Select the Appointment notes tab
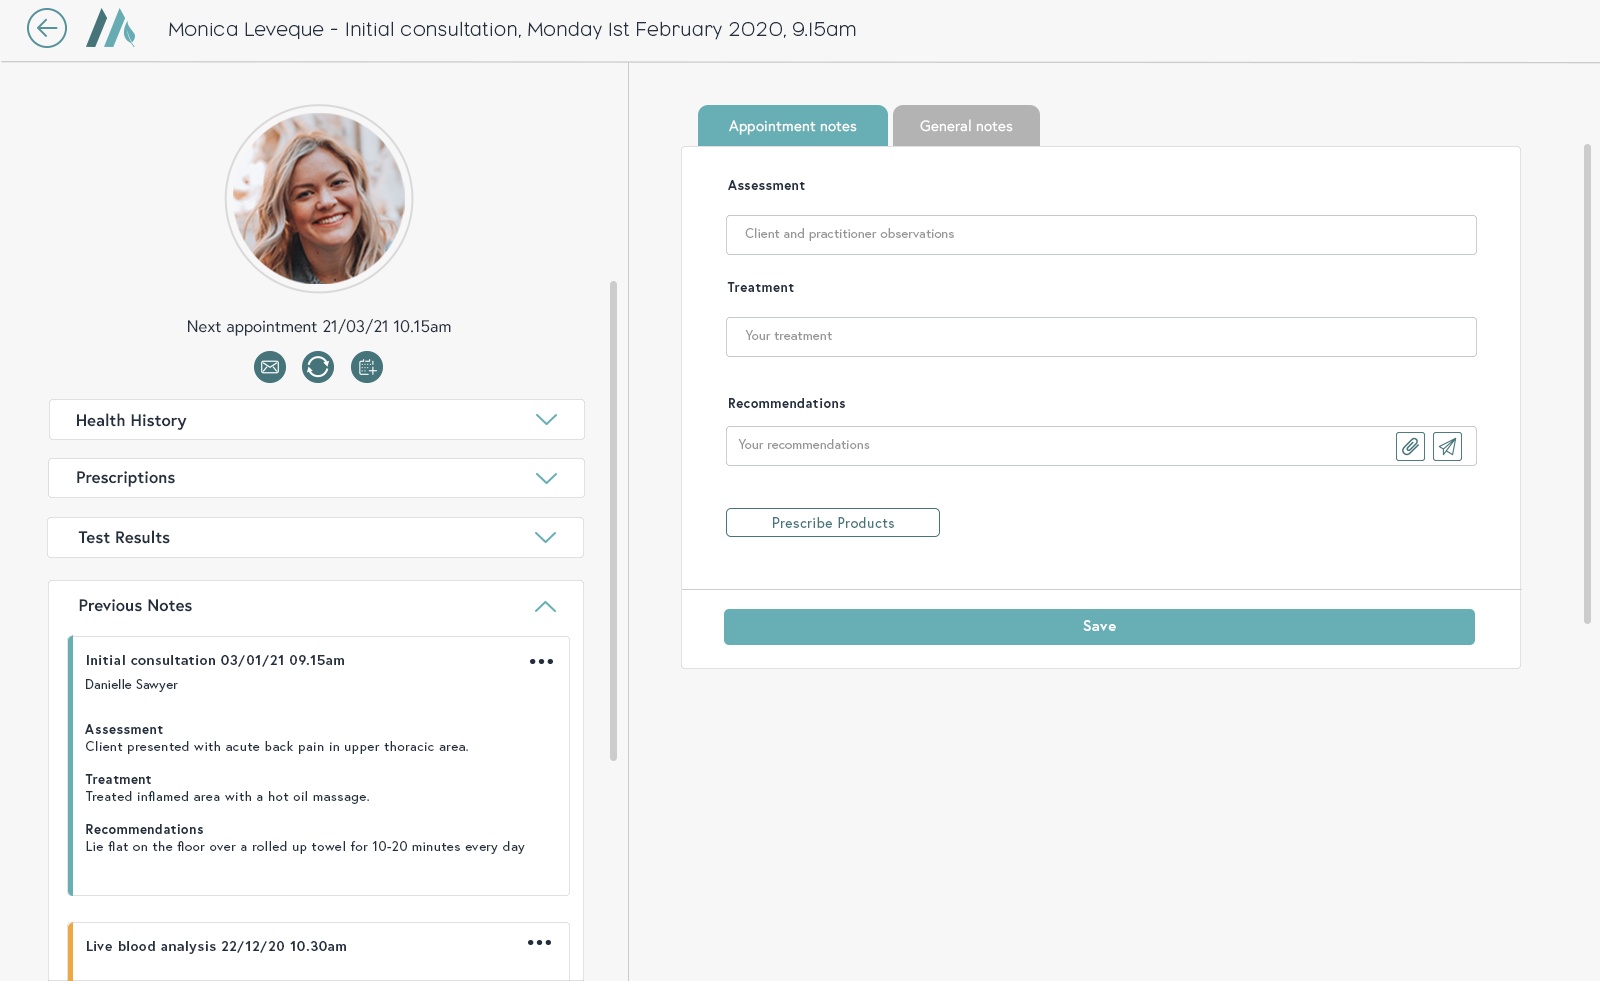Image resolution: width=1600 pixels, height=981 pixels. (792, 126)
